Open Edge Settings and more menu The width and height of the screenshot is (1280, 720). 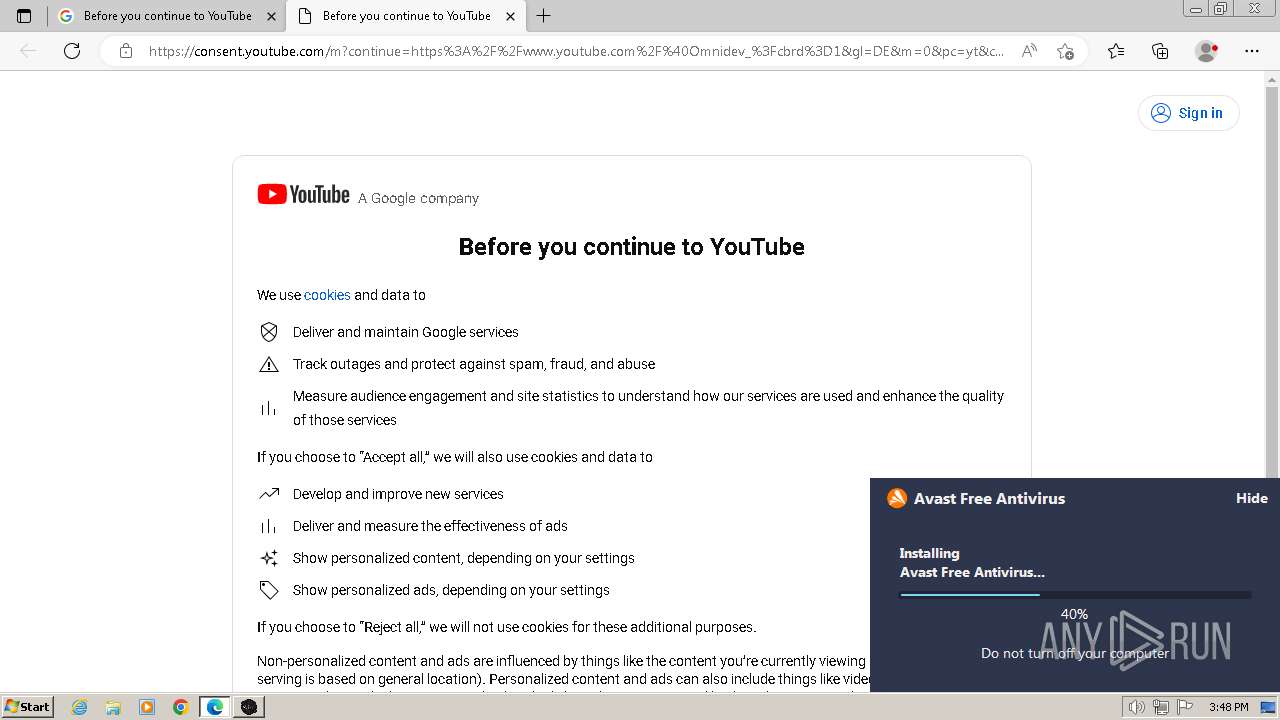tap(1252, 51)
